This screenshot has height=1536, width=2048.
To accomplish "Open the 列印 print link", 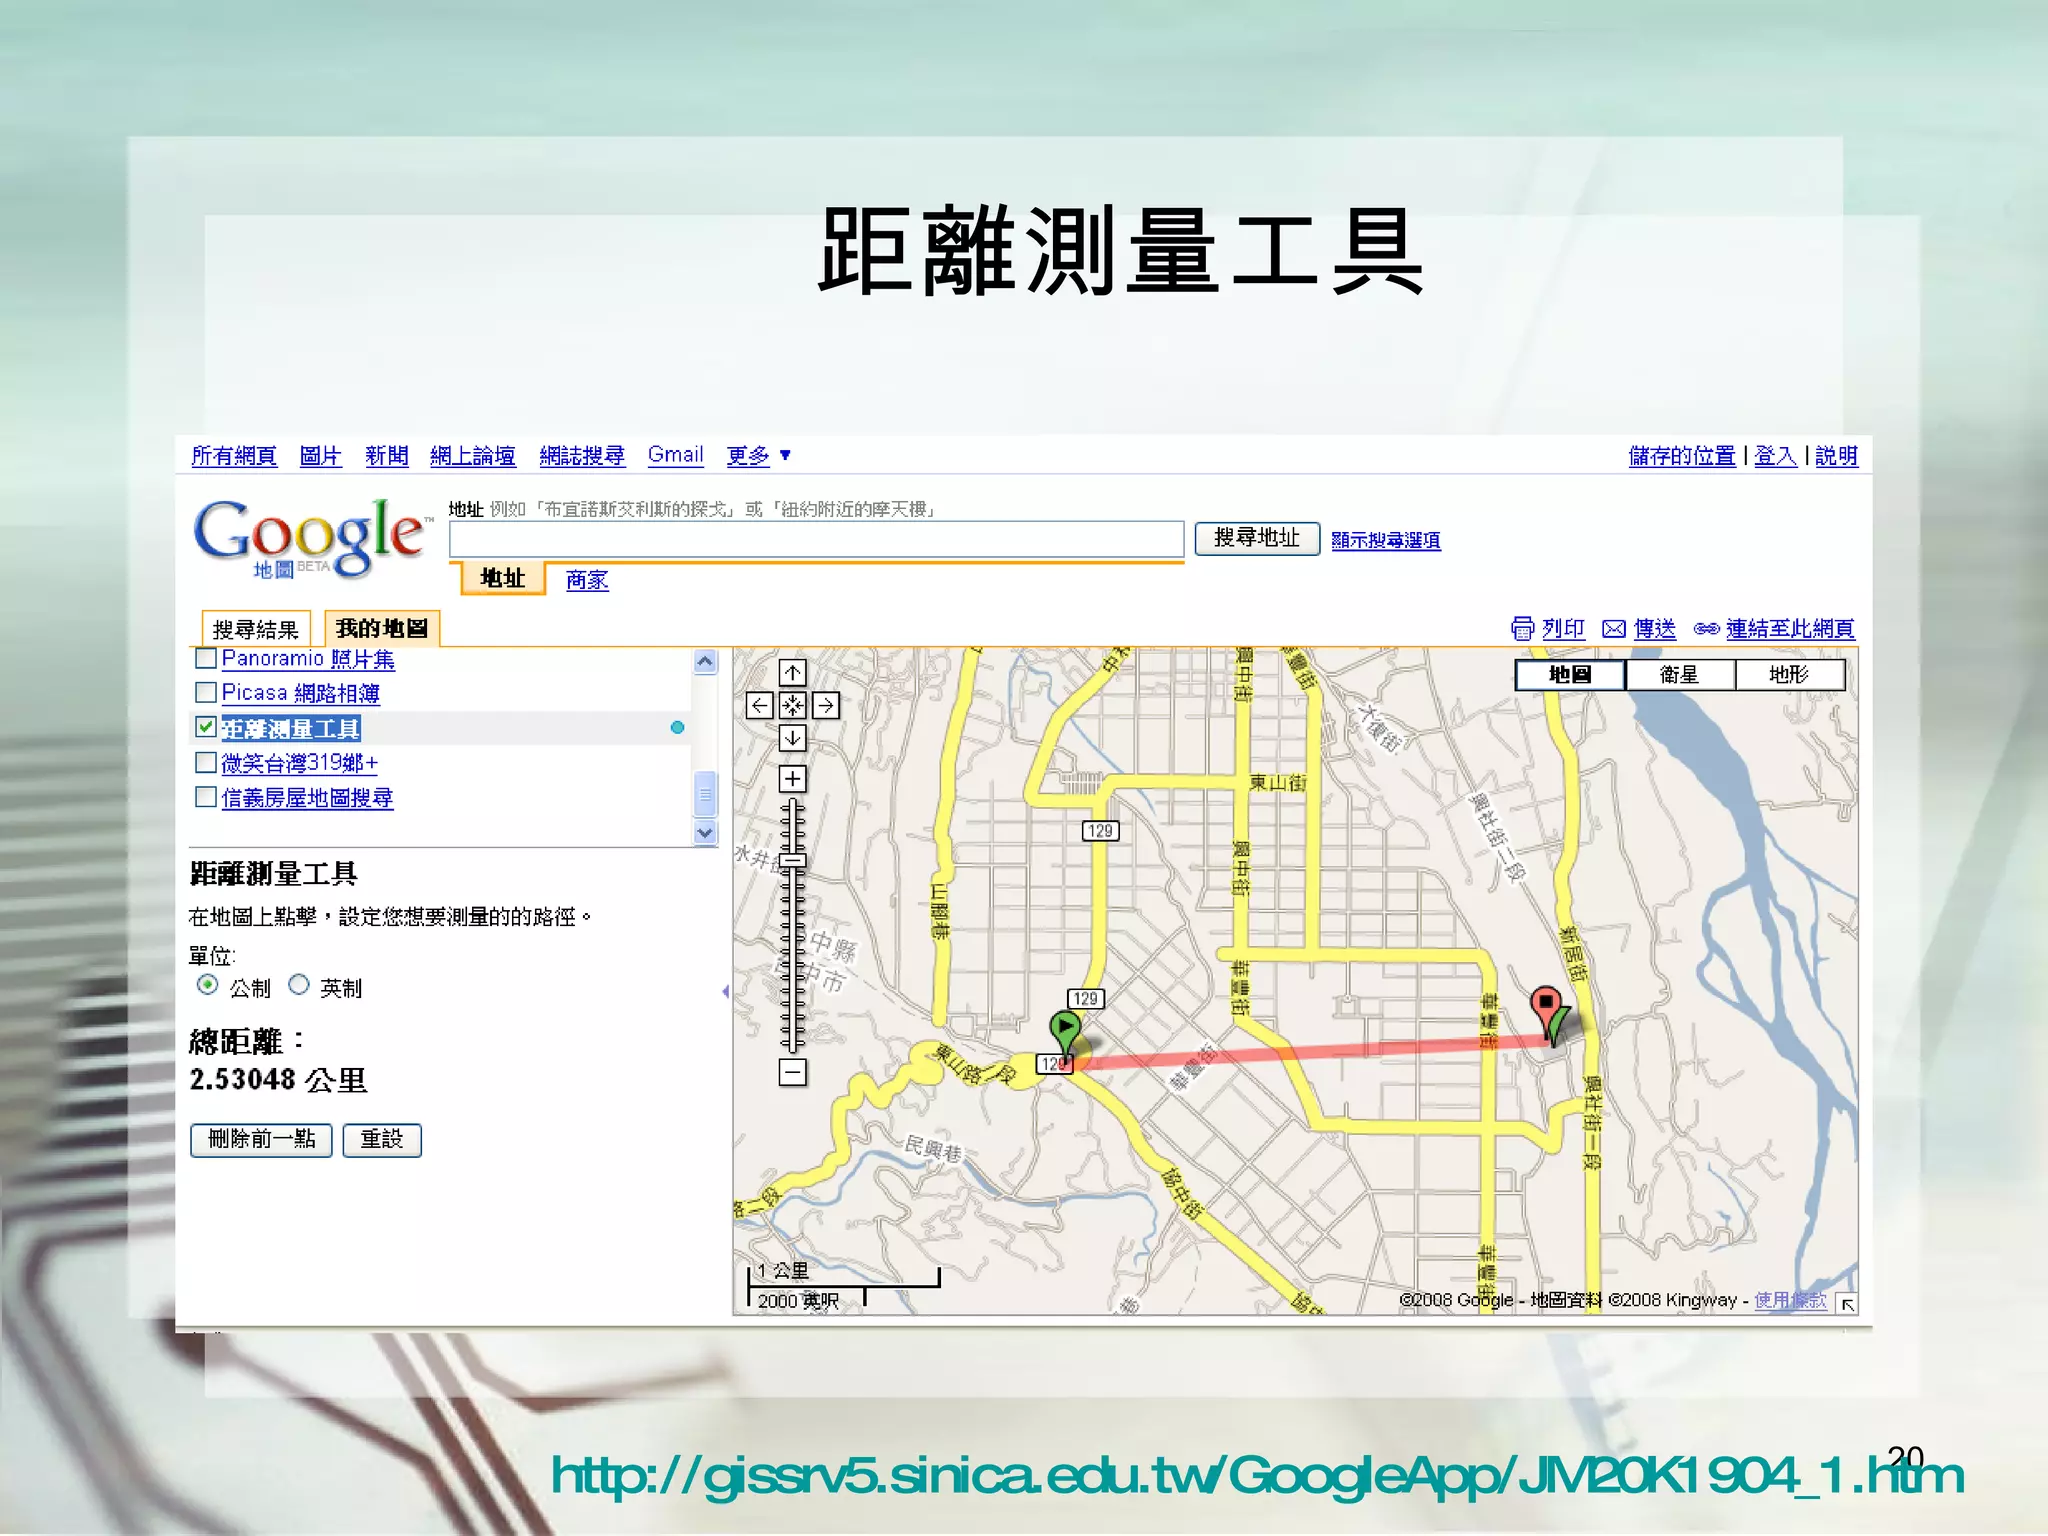I will (1563, 629).
